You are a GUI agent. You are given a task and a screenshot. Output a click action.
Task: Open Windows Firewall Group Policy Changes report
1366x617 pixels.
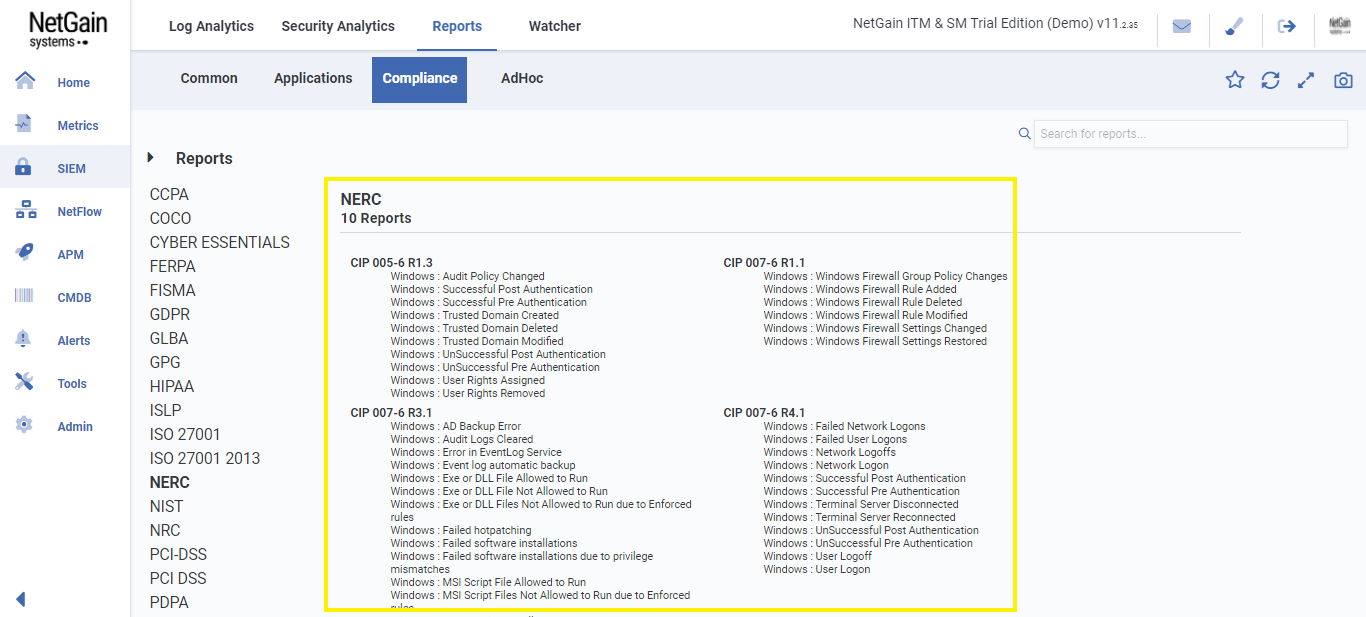[885, 276]
